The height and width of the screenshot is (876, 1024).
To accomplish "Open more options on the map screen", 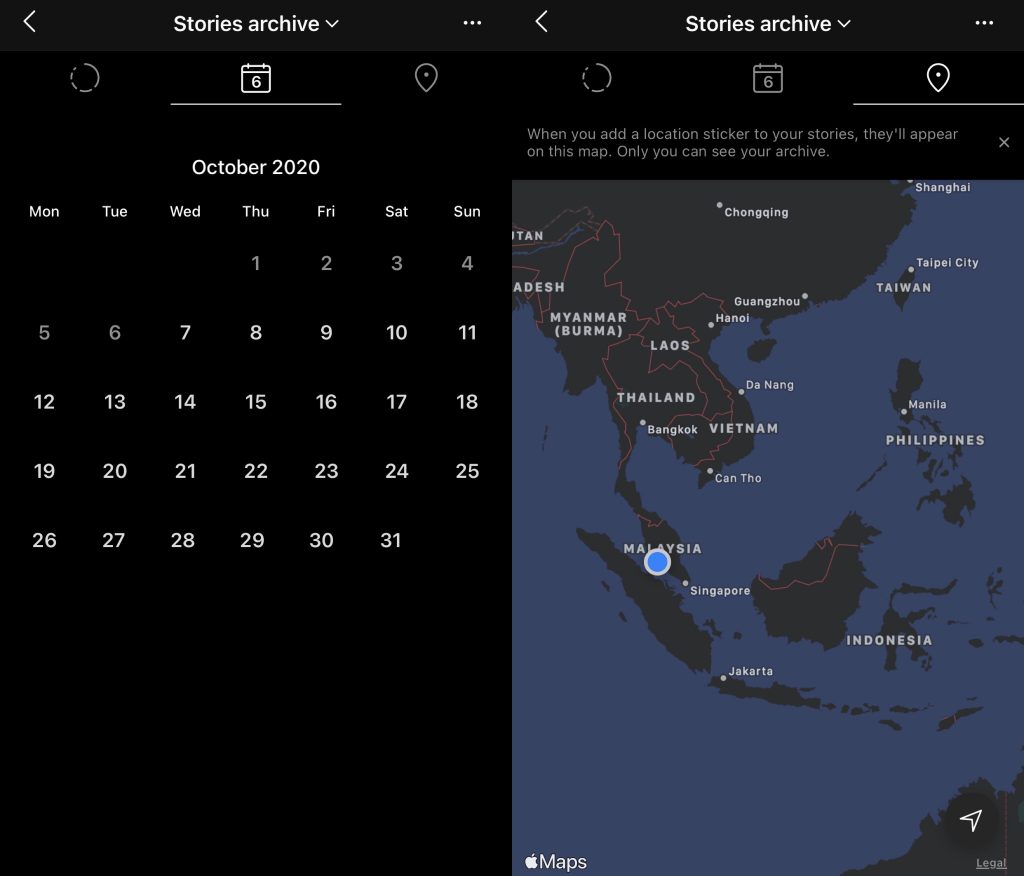I will click(984, 23).
